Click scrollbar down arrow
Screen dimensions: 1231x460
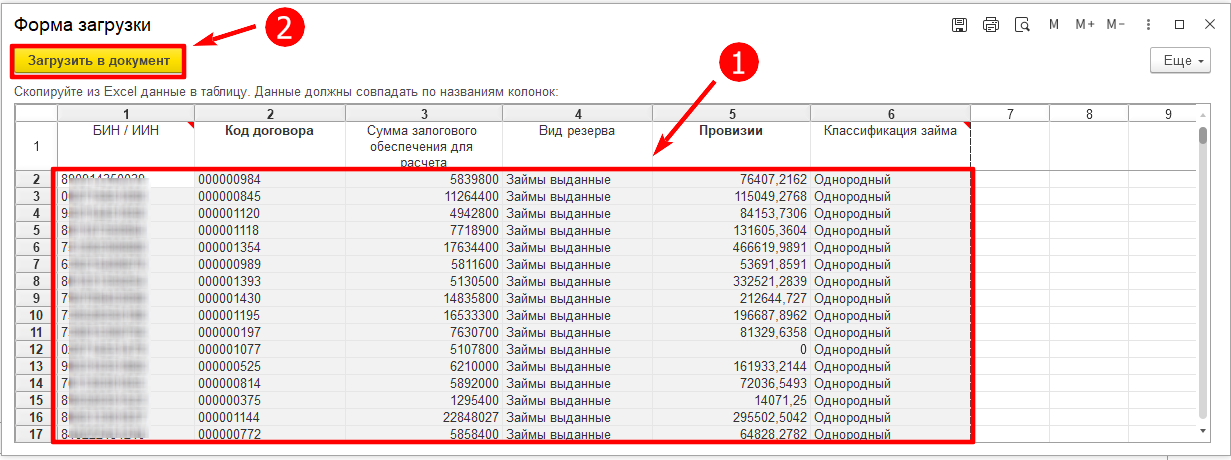[1203, 431]
